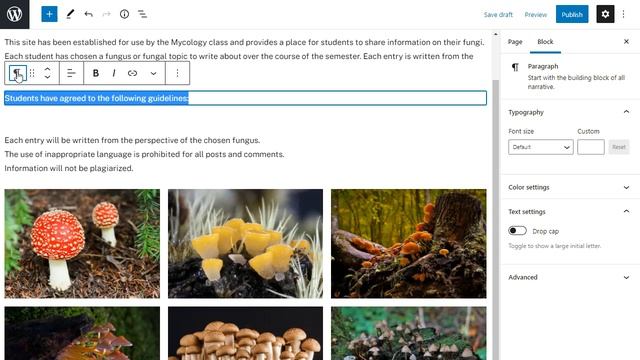Select the brown clustered mushrooms image
The width and height of the screenshot is (640, 360).
pyautogui.click(x=245, y=333)
